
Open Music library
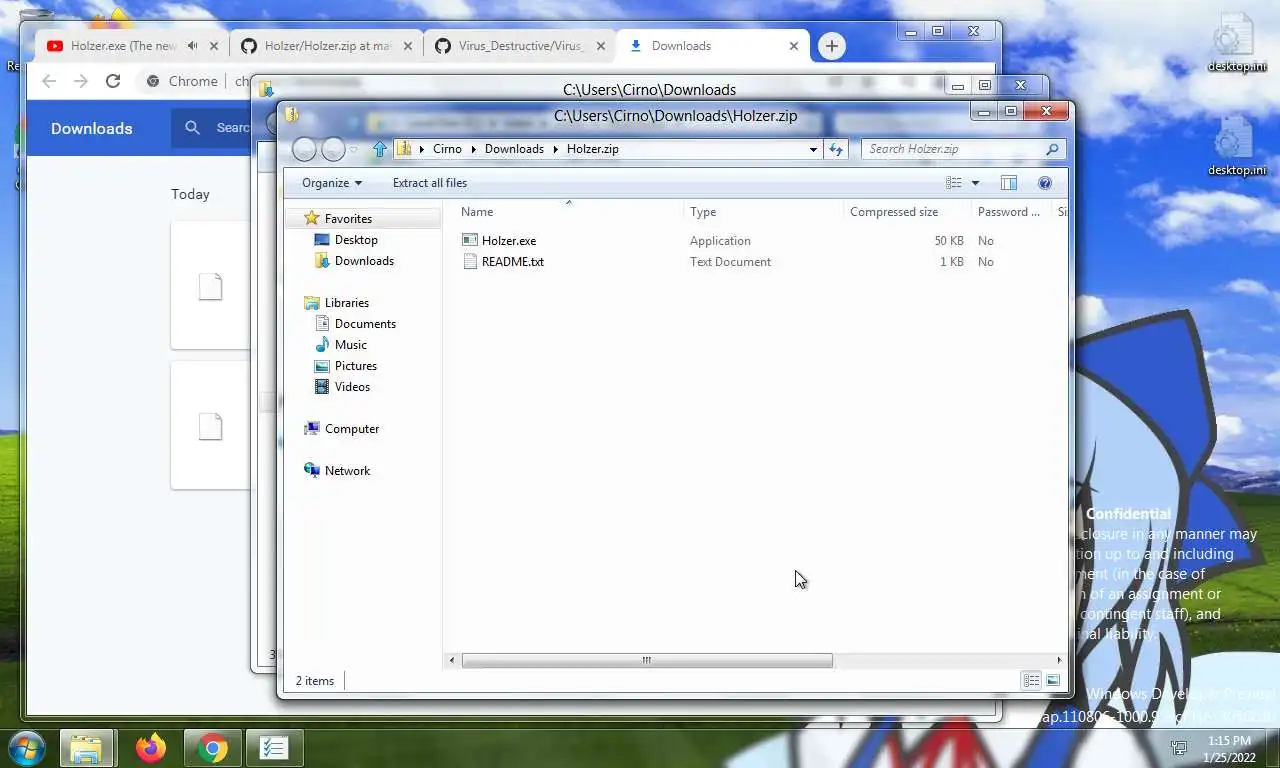[341, 345]
